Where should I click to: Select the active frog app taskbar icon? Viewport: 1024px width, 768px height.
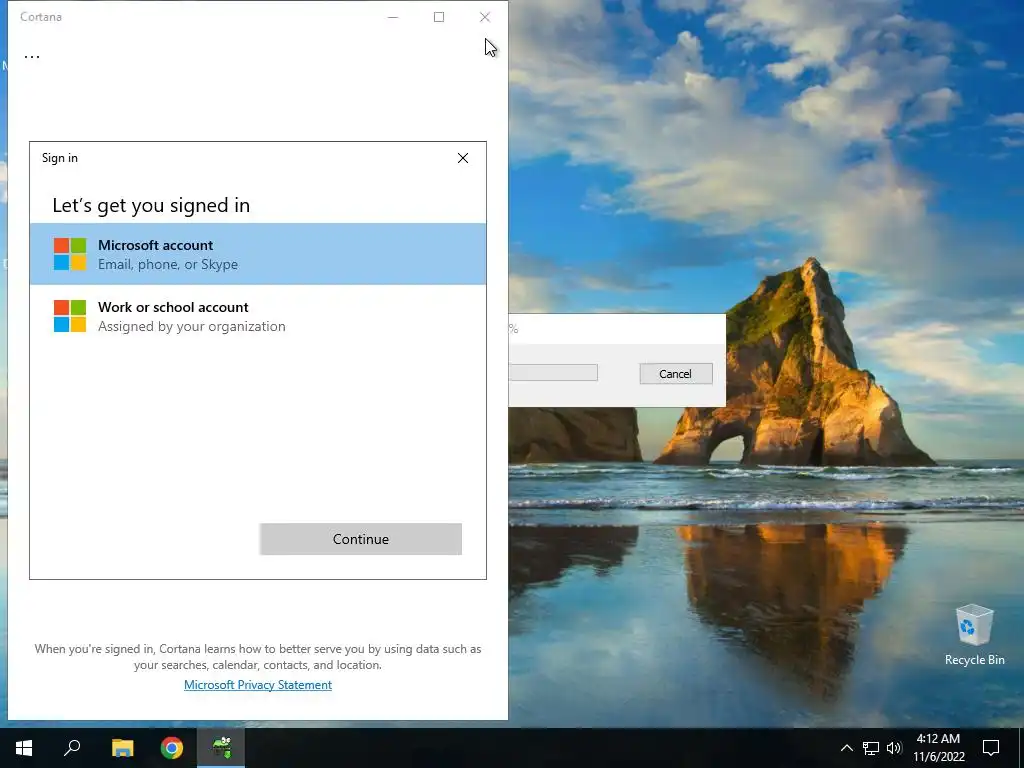[x=221, y=748]
